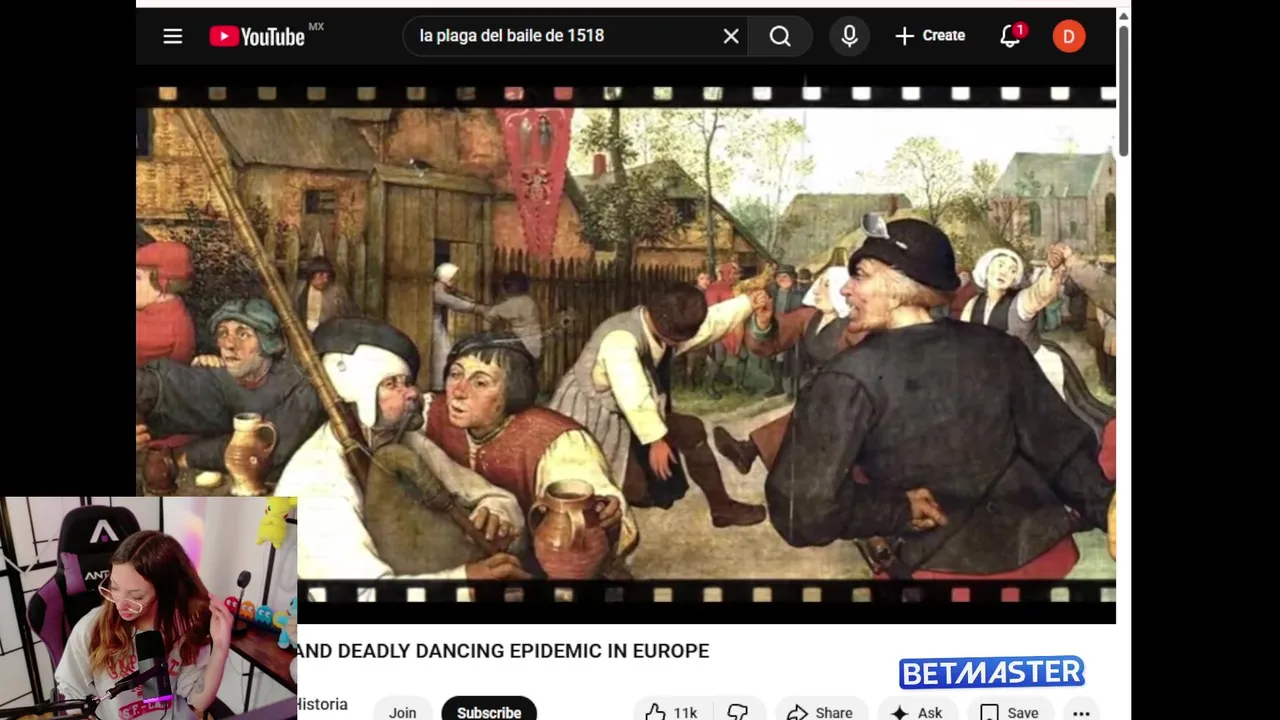Open the notifications bell

point(1010,36)
